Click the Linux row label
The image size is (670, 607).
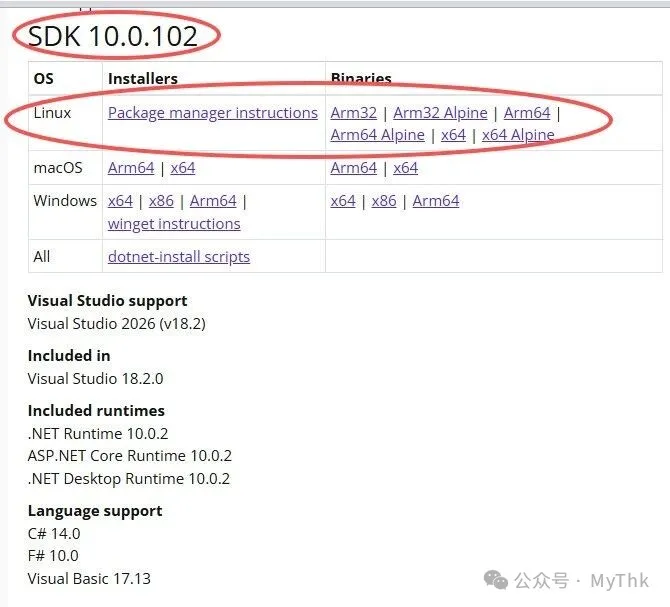tap(52, 113)
